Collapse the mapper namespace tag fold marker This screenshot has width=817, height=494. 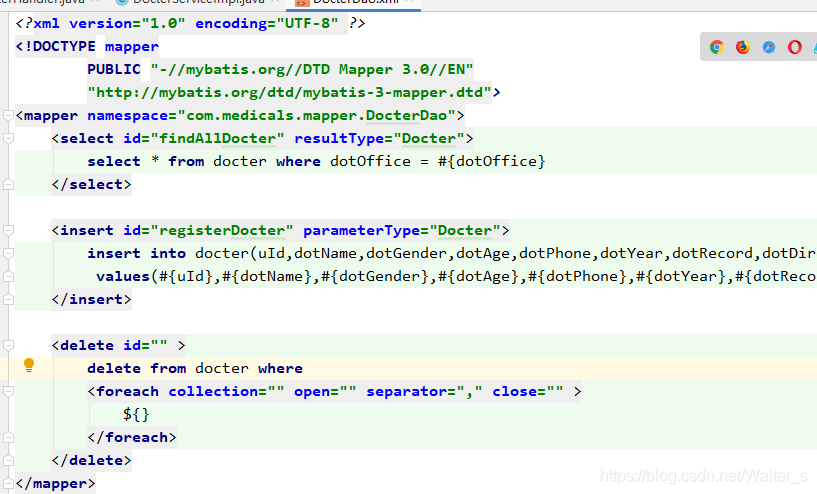click(x=8, y=115)
